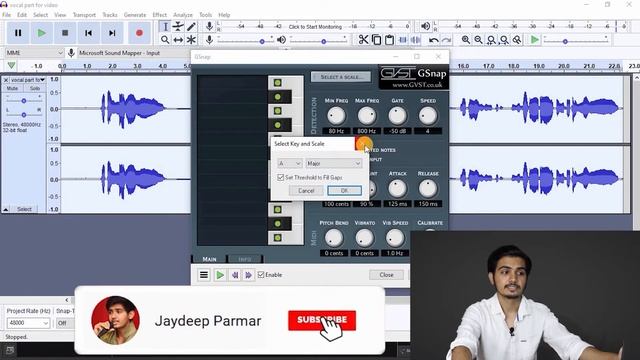Toggle the second GSnap piano key note
The height and width of the screenshot is (360, 640).
[278, 97]
